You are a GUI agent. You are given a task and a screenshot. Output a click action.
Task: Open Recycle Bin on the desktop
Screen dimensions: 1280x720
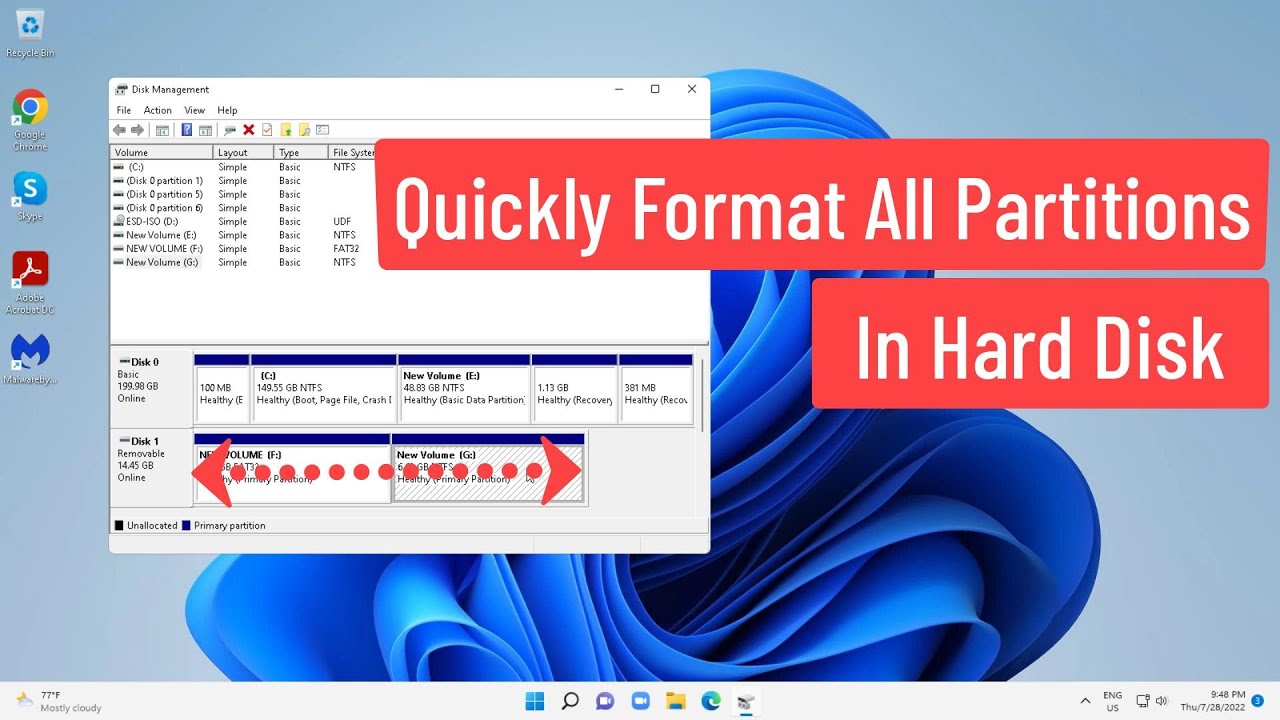pyautogui.click(x=30, y=34)
